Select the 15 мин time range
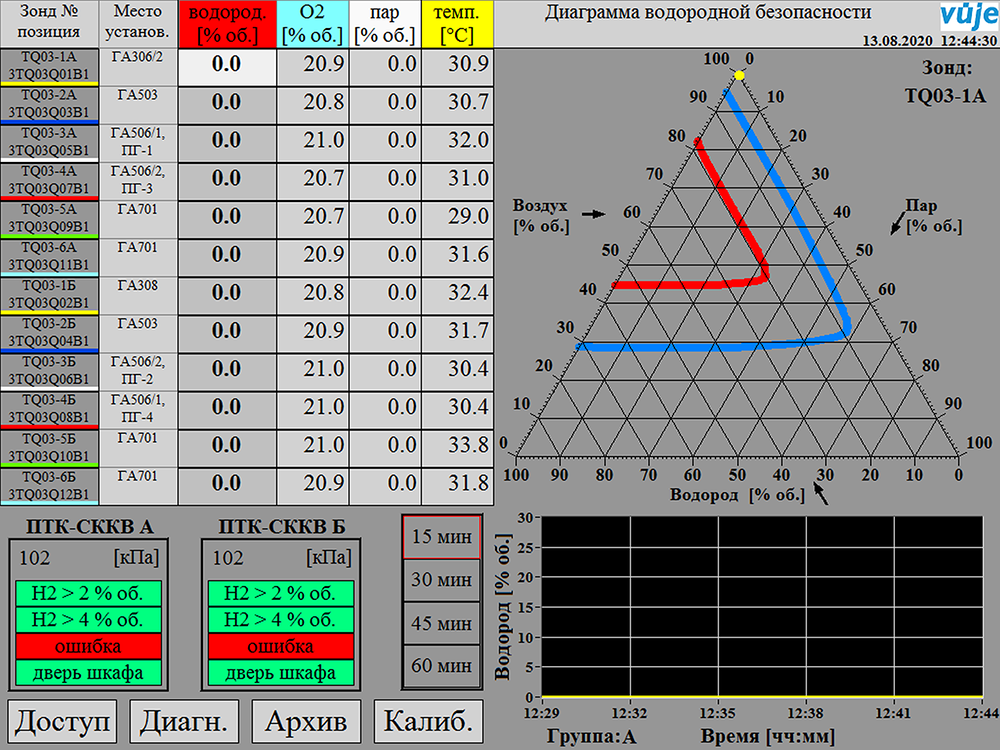1000x750 pixels. [441, 537]
